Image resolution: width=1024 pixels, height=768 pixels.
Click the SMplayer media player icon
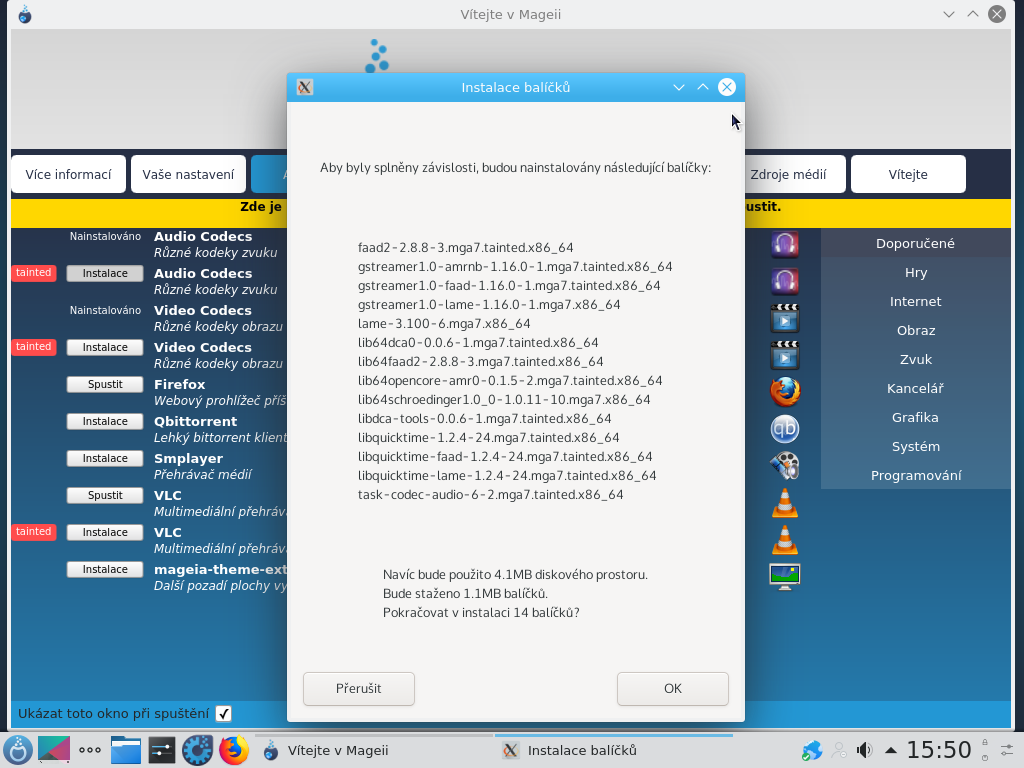(785, 465)
